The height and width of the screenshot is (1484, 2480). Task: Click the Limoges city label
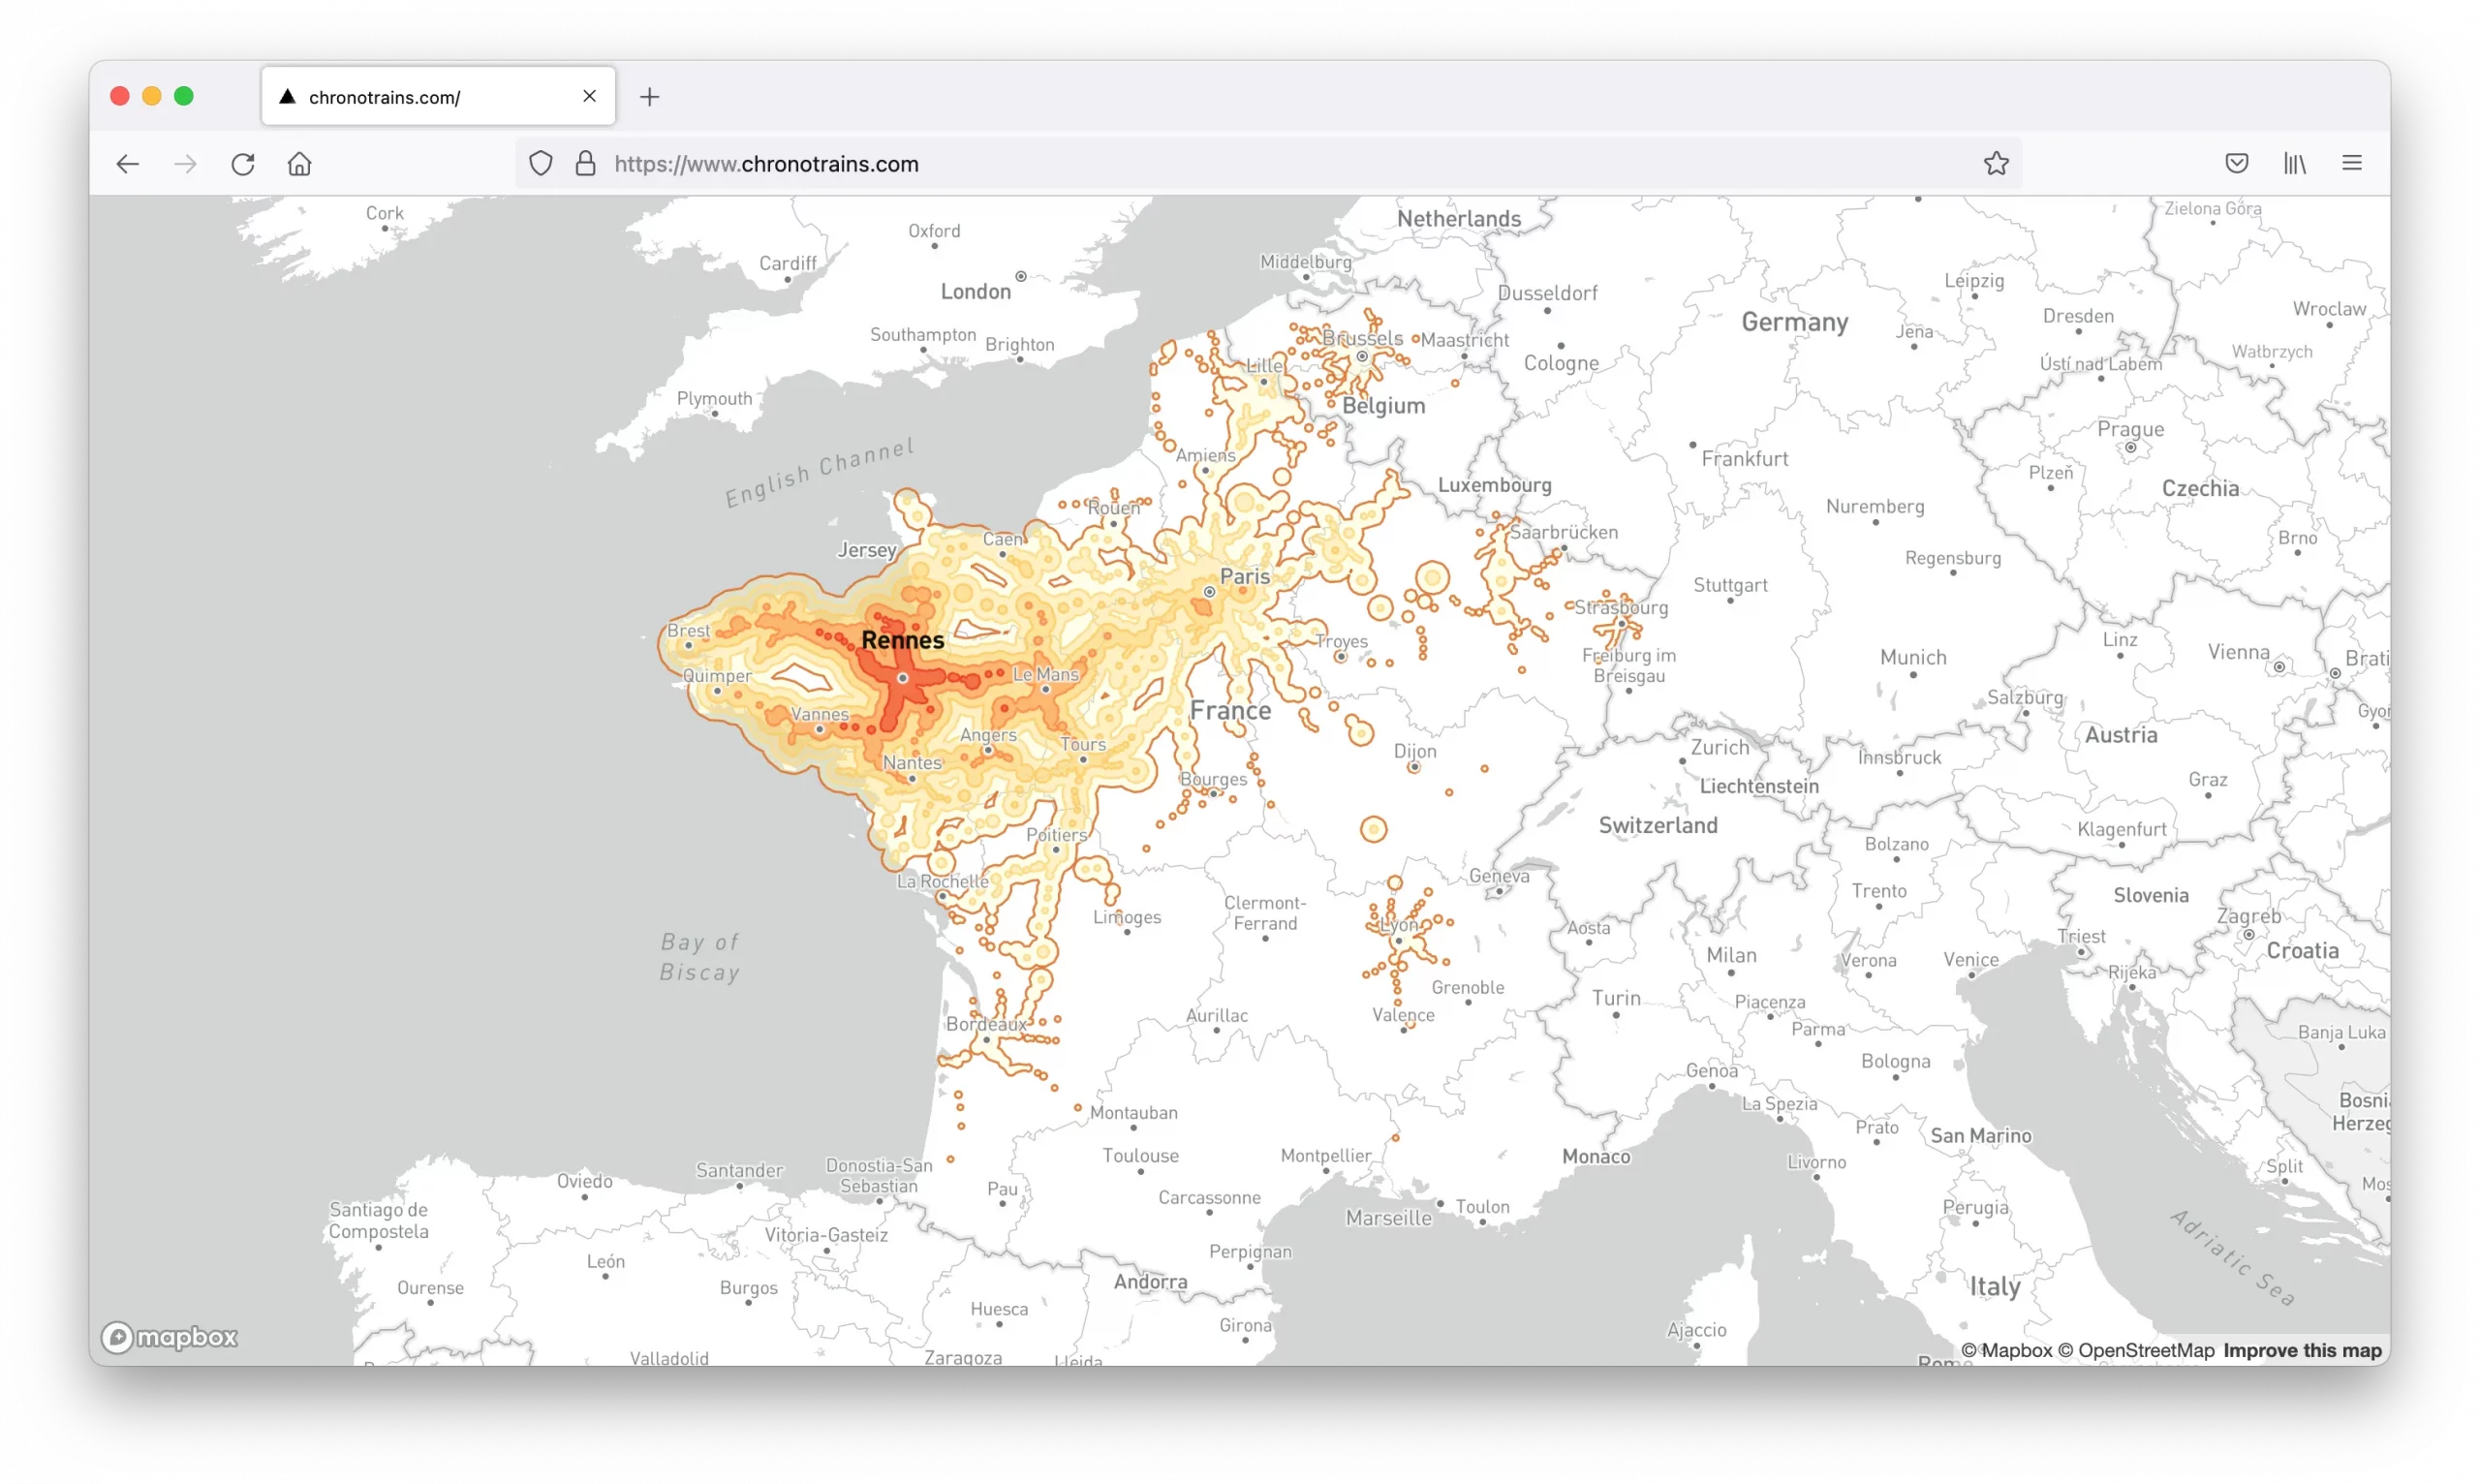click(1126, 917)
